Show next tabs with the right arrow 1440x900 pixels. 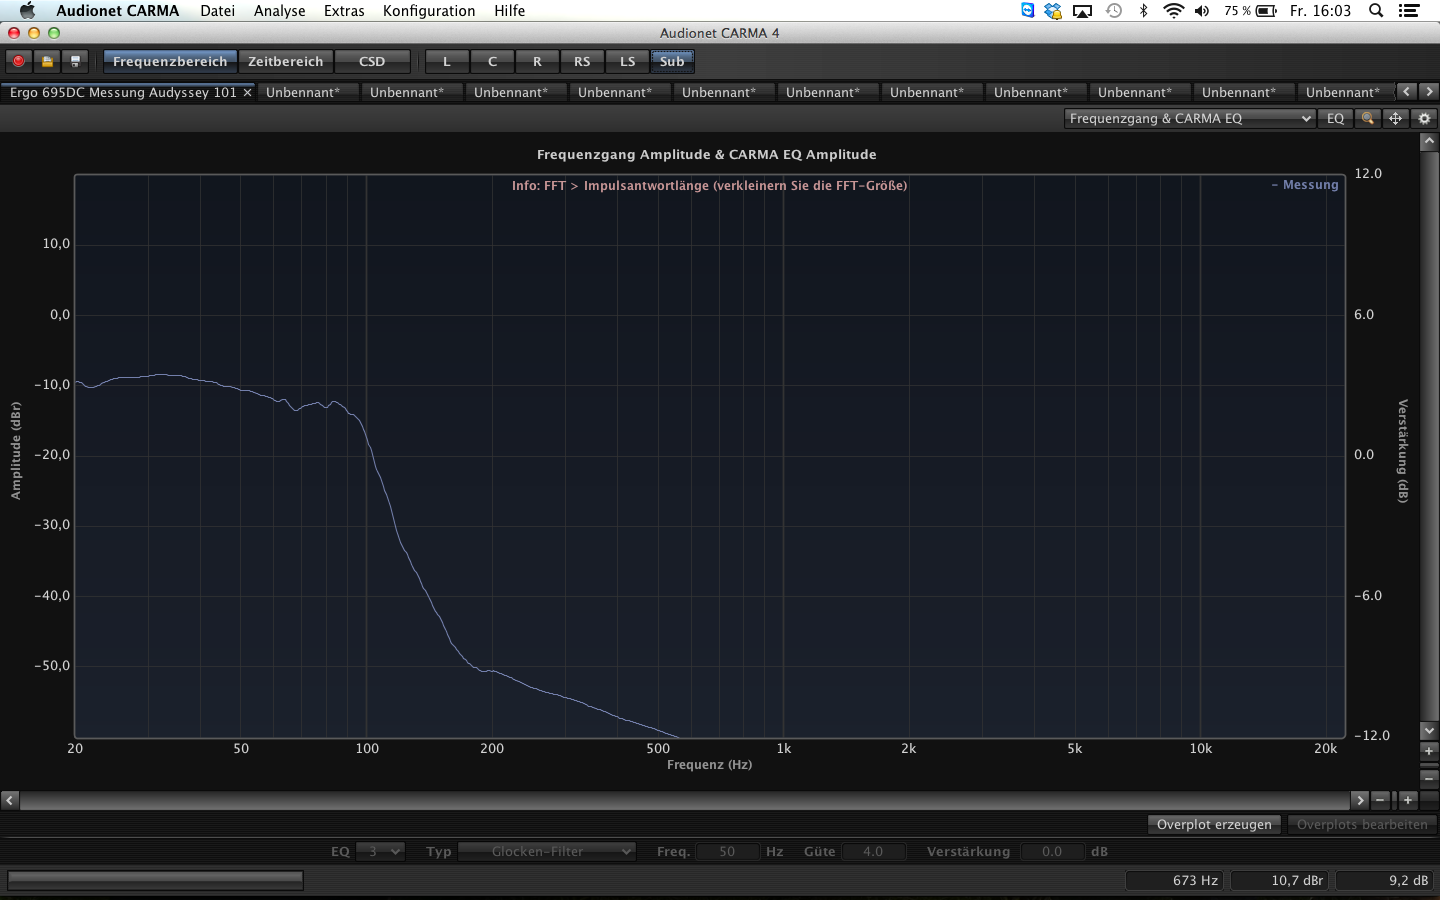[1429, 91]
